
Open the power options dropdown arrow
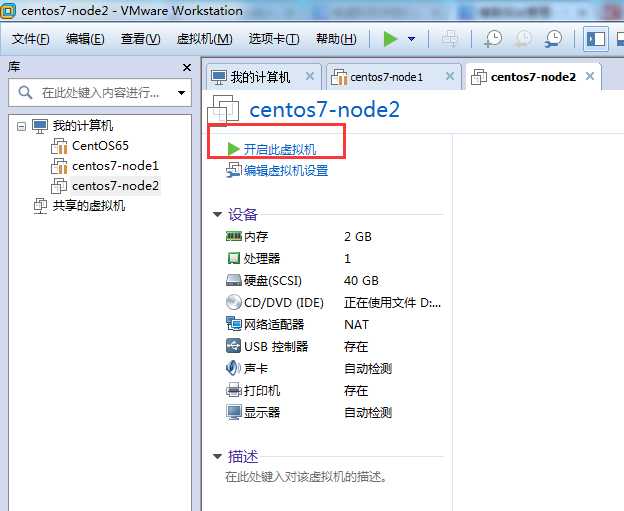pyautogui.click(x=411, y=39)
